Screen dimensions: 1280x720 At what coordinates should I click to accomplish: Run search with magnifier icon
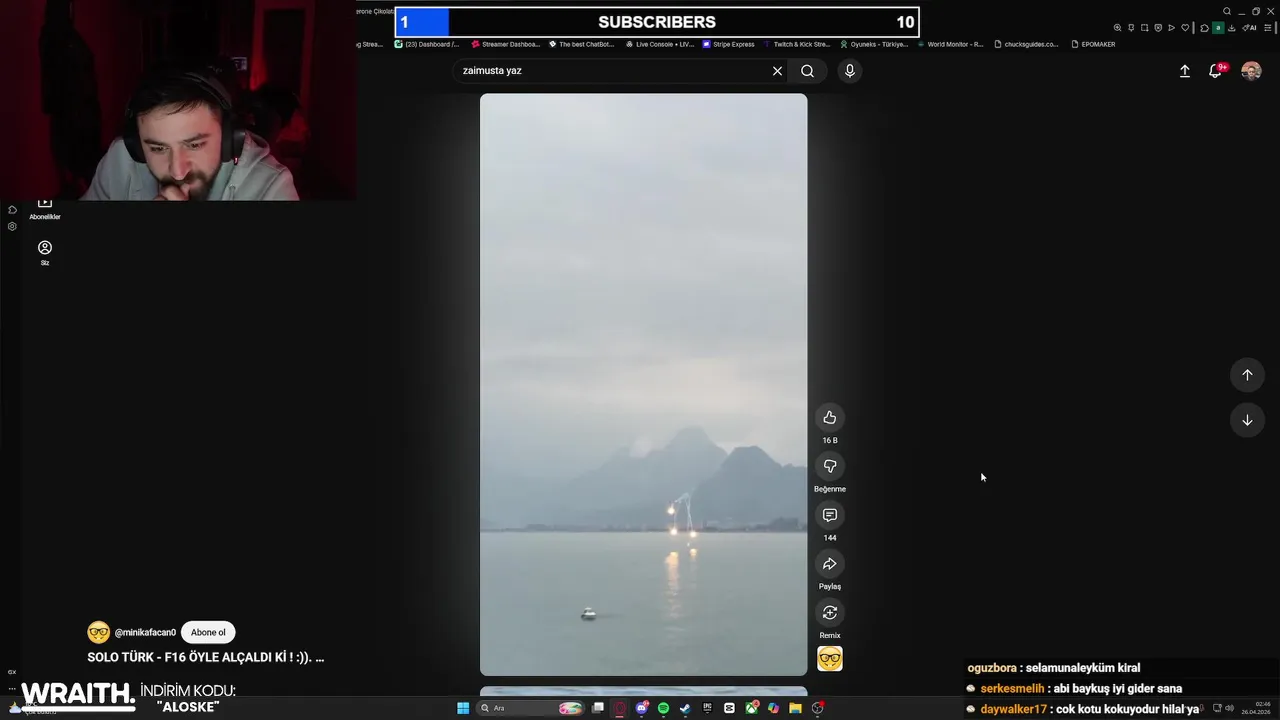click(x=808, y=71)
